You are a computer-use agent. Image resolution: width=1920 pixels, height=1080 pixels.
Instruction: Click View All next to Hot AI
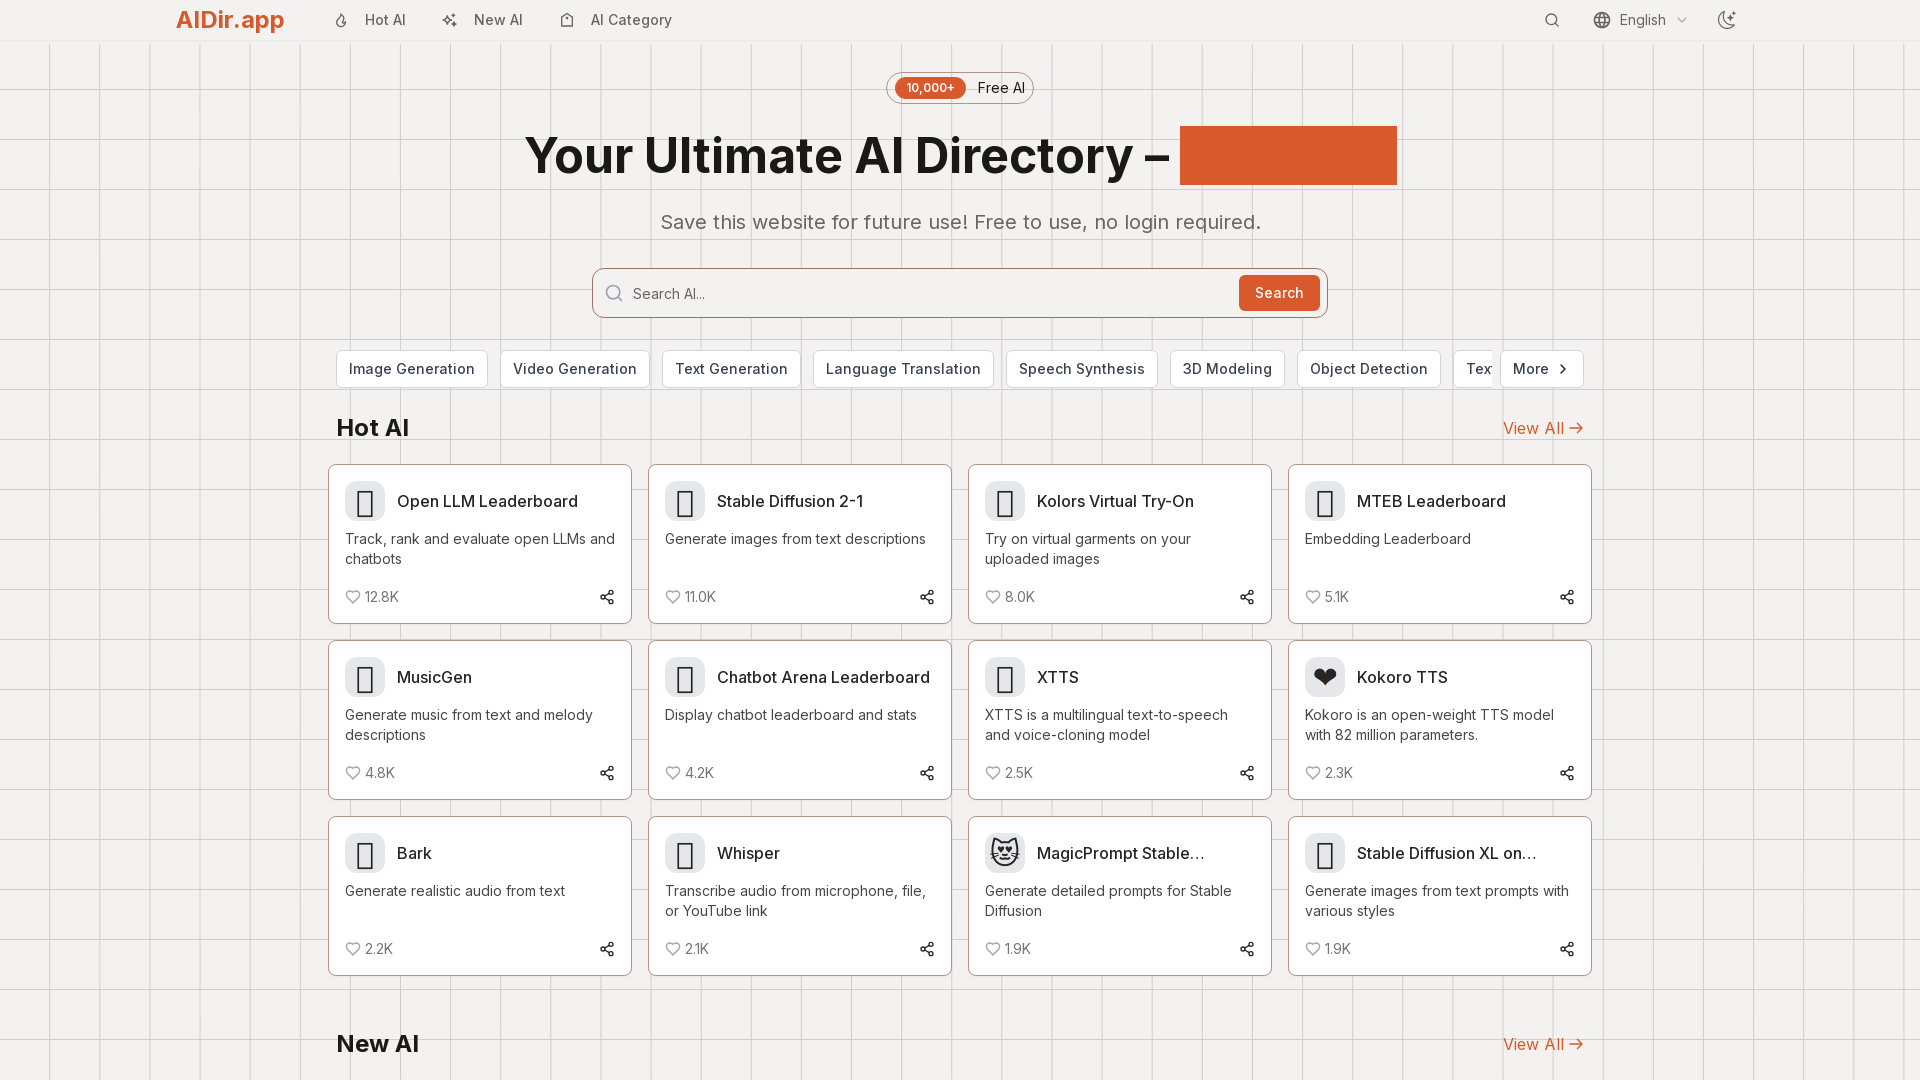1543,428
